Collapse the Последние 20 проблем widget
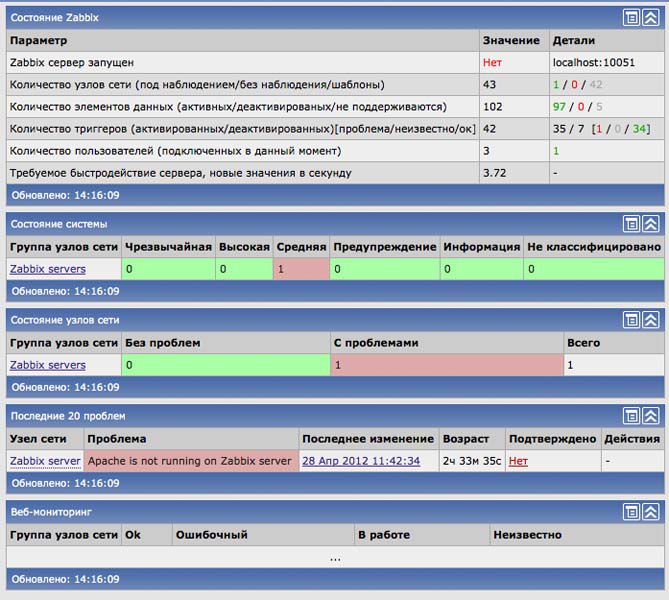This screenshot has height=600, width=669. click(x=651, y=416)
